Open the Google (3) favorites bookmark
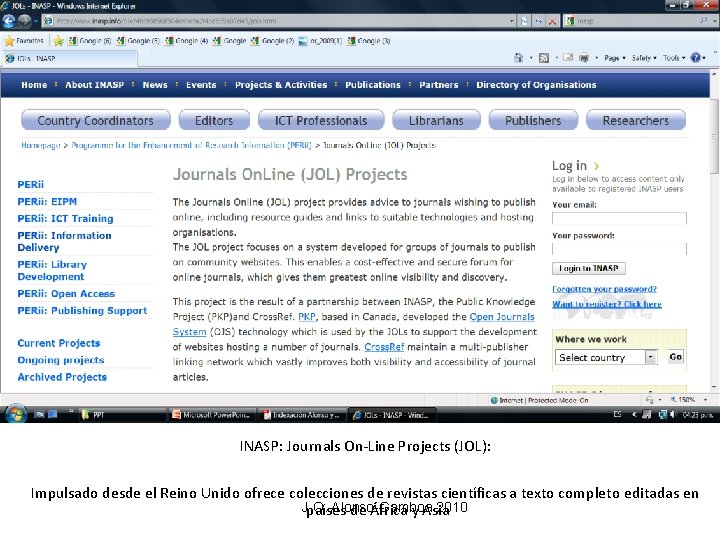The width and height of the screenshot is (720, 540). pyautogui.click(x=369, y=41)
